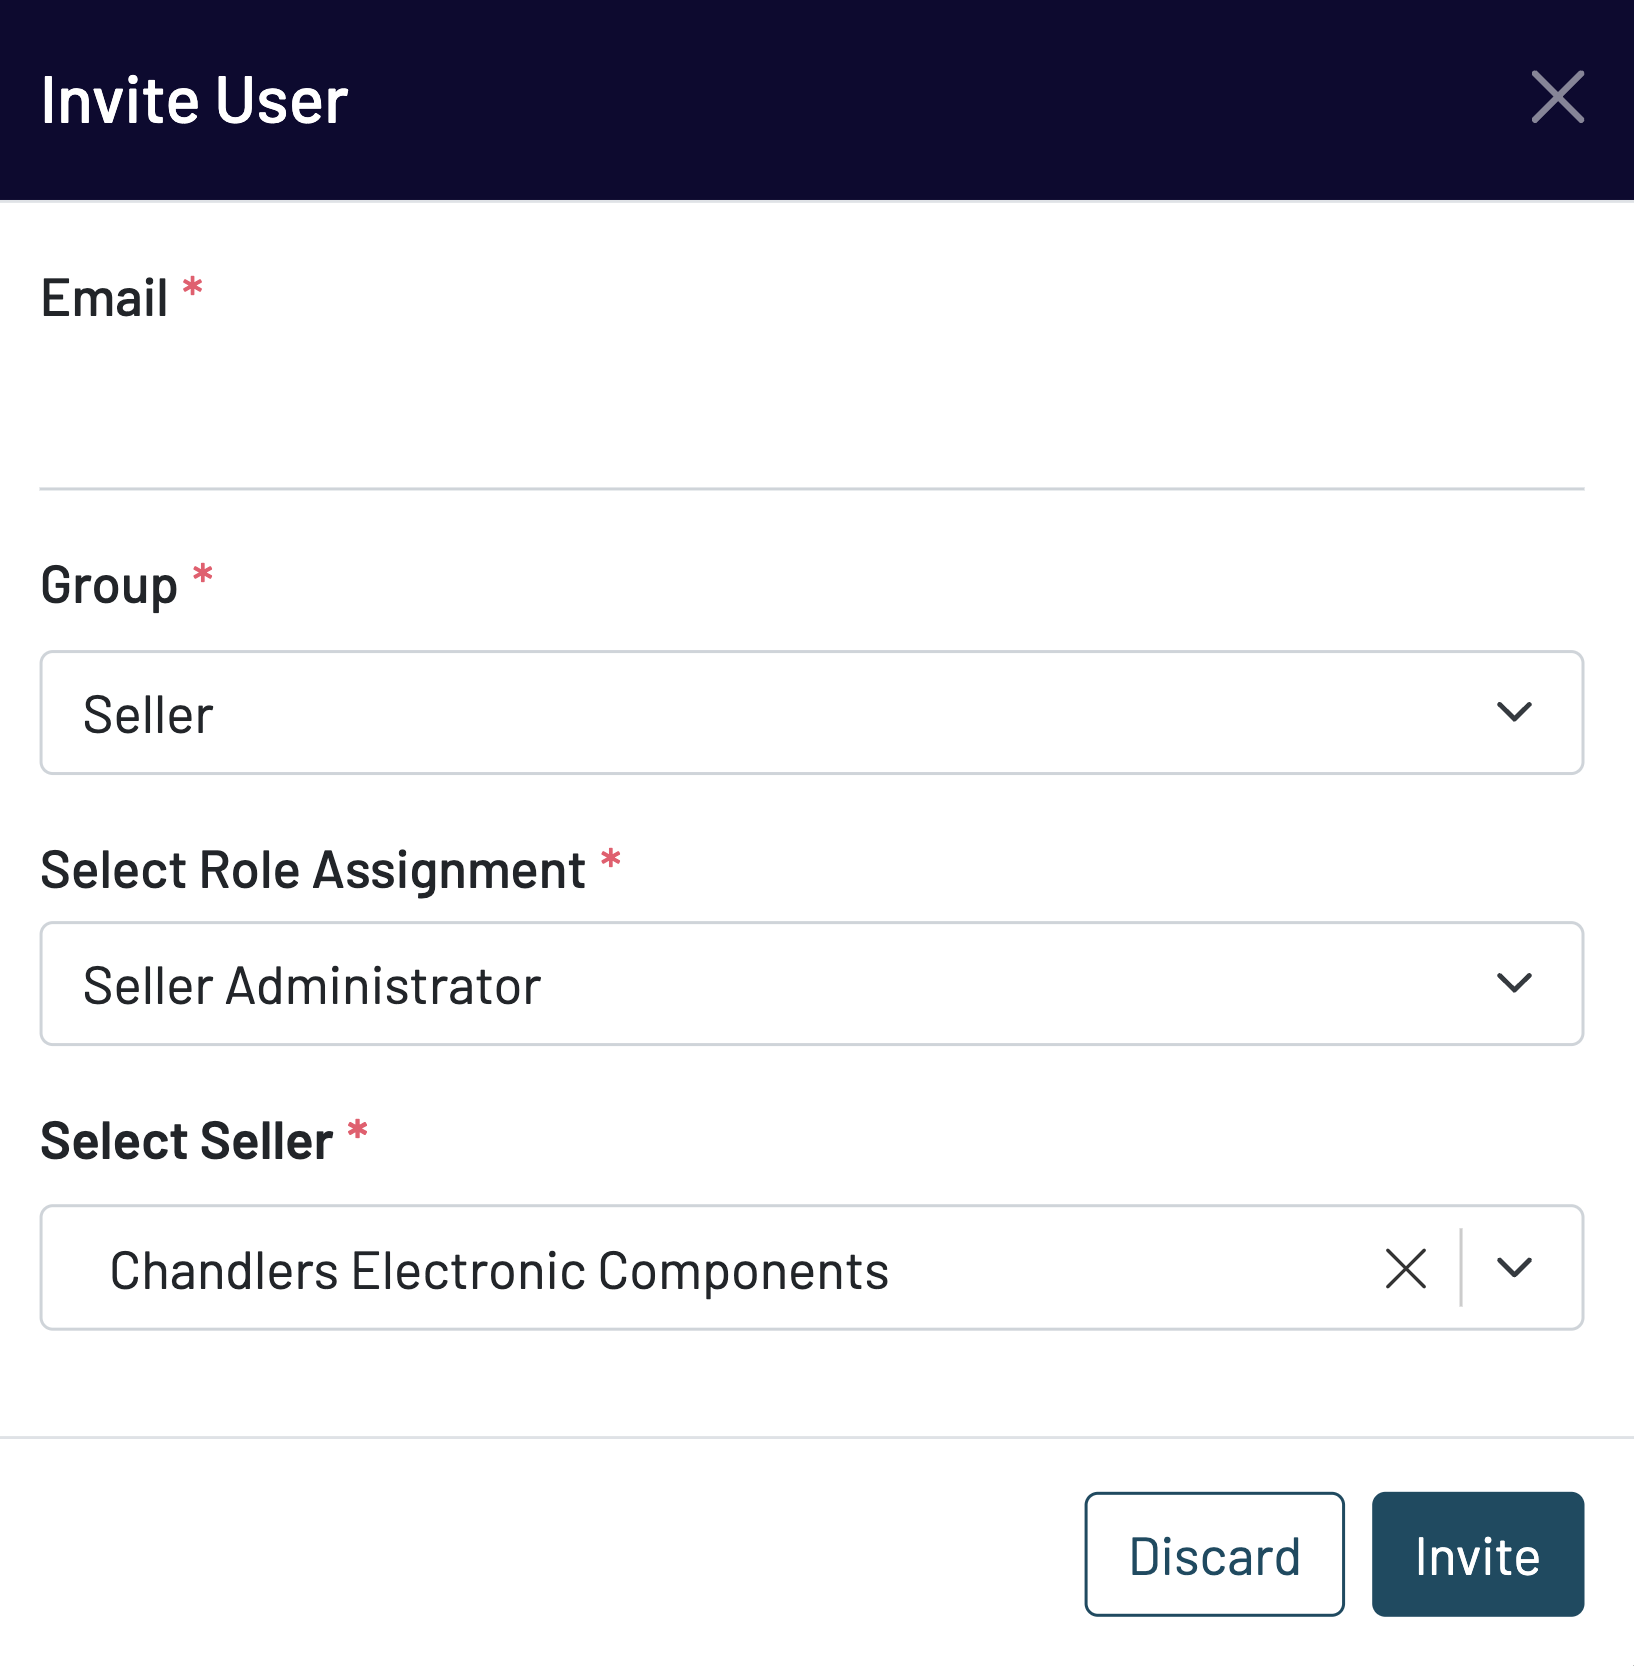
Task: Click the red asterisk beside Email
Action: click(x=193, y=288)
